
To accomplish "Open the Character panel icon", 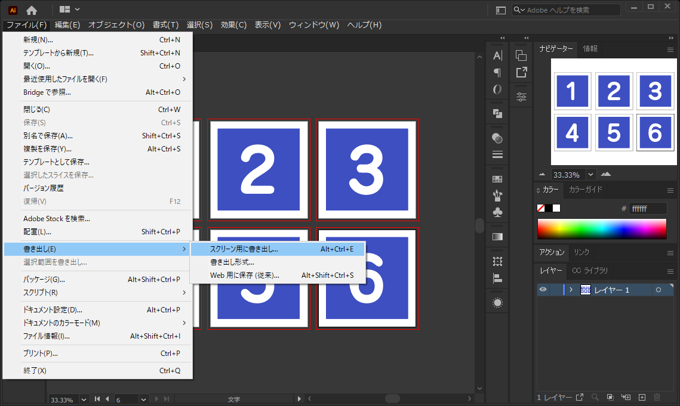I will [497, 56].
